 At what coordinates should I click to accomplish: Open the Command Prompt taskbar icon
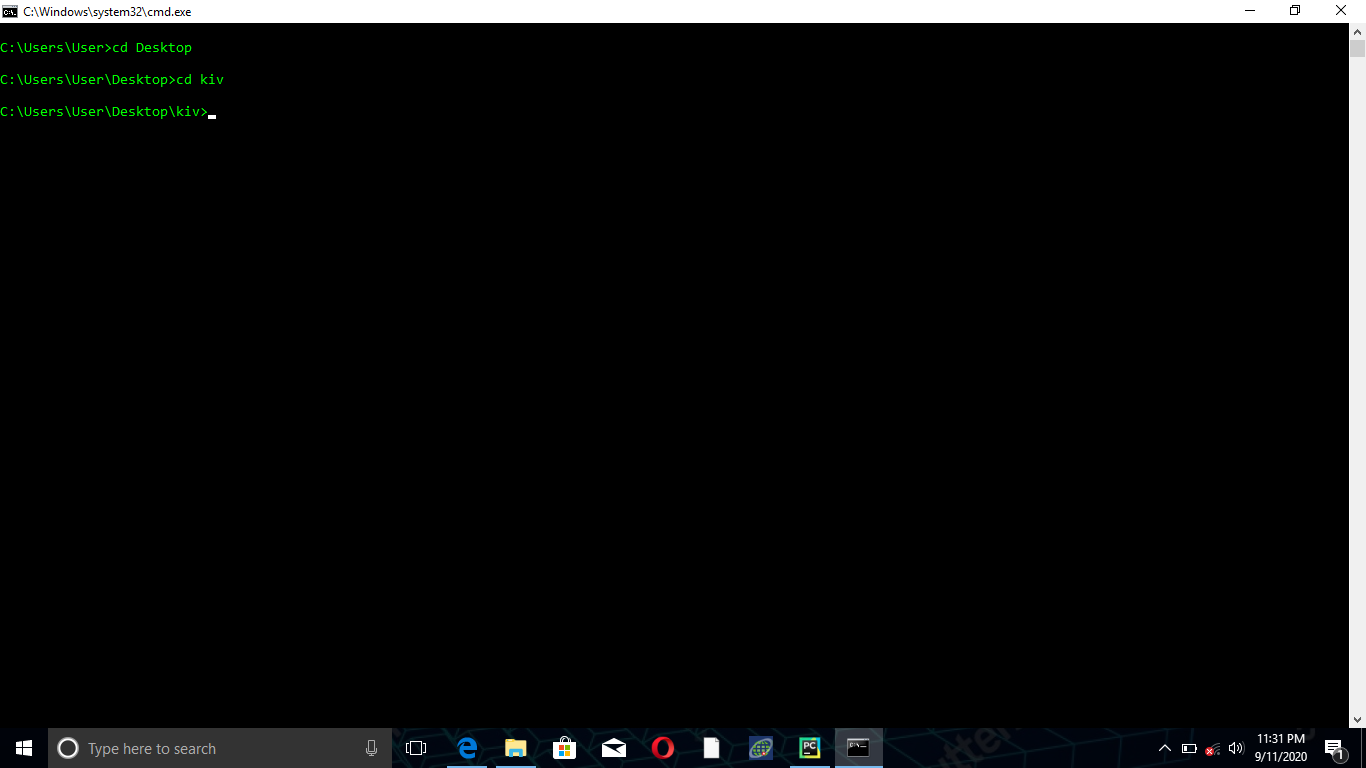coord(858,747)
